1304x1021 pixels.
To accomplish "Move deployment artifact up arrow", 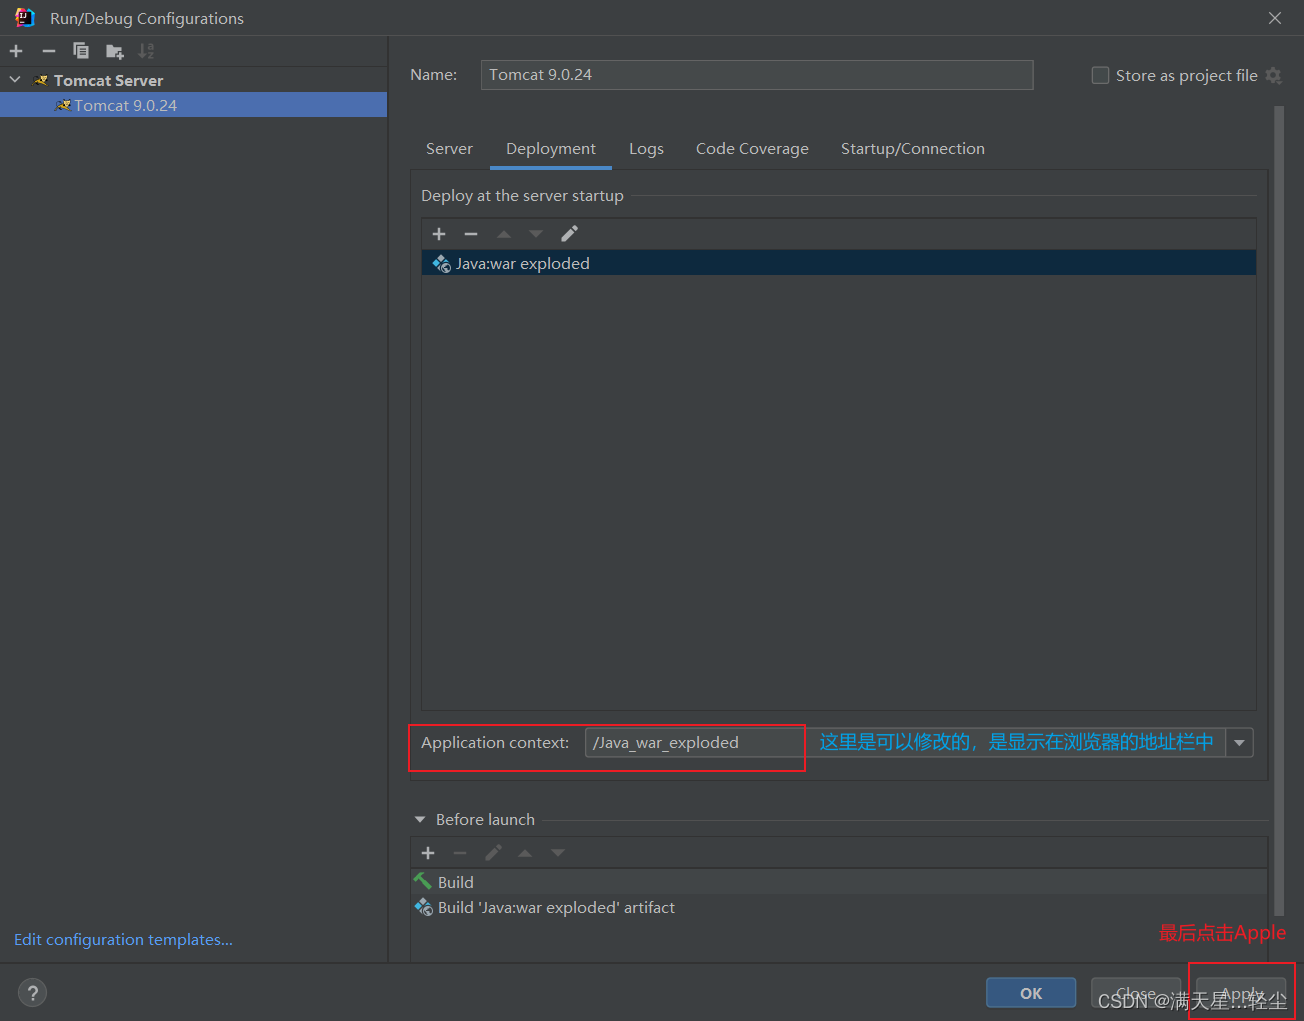I will 504,234.
